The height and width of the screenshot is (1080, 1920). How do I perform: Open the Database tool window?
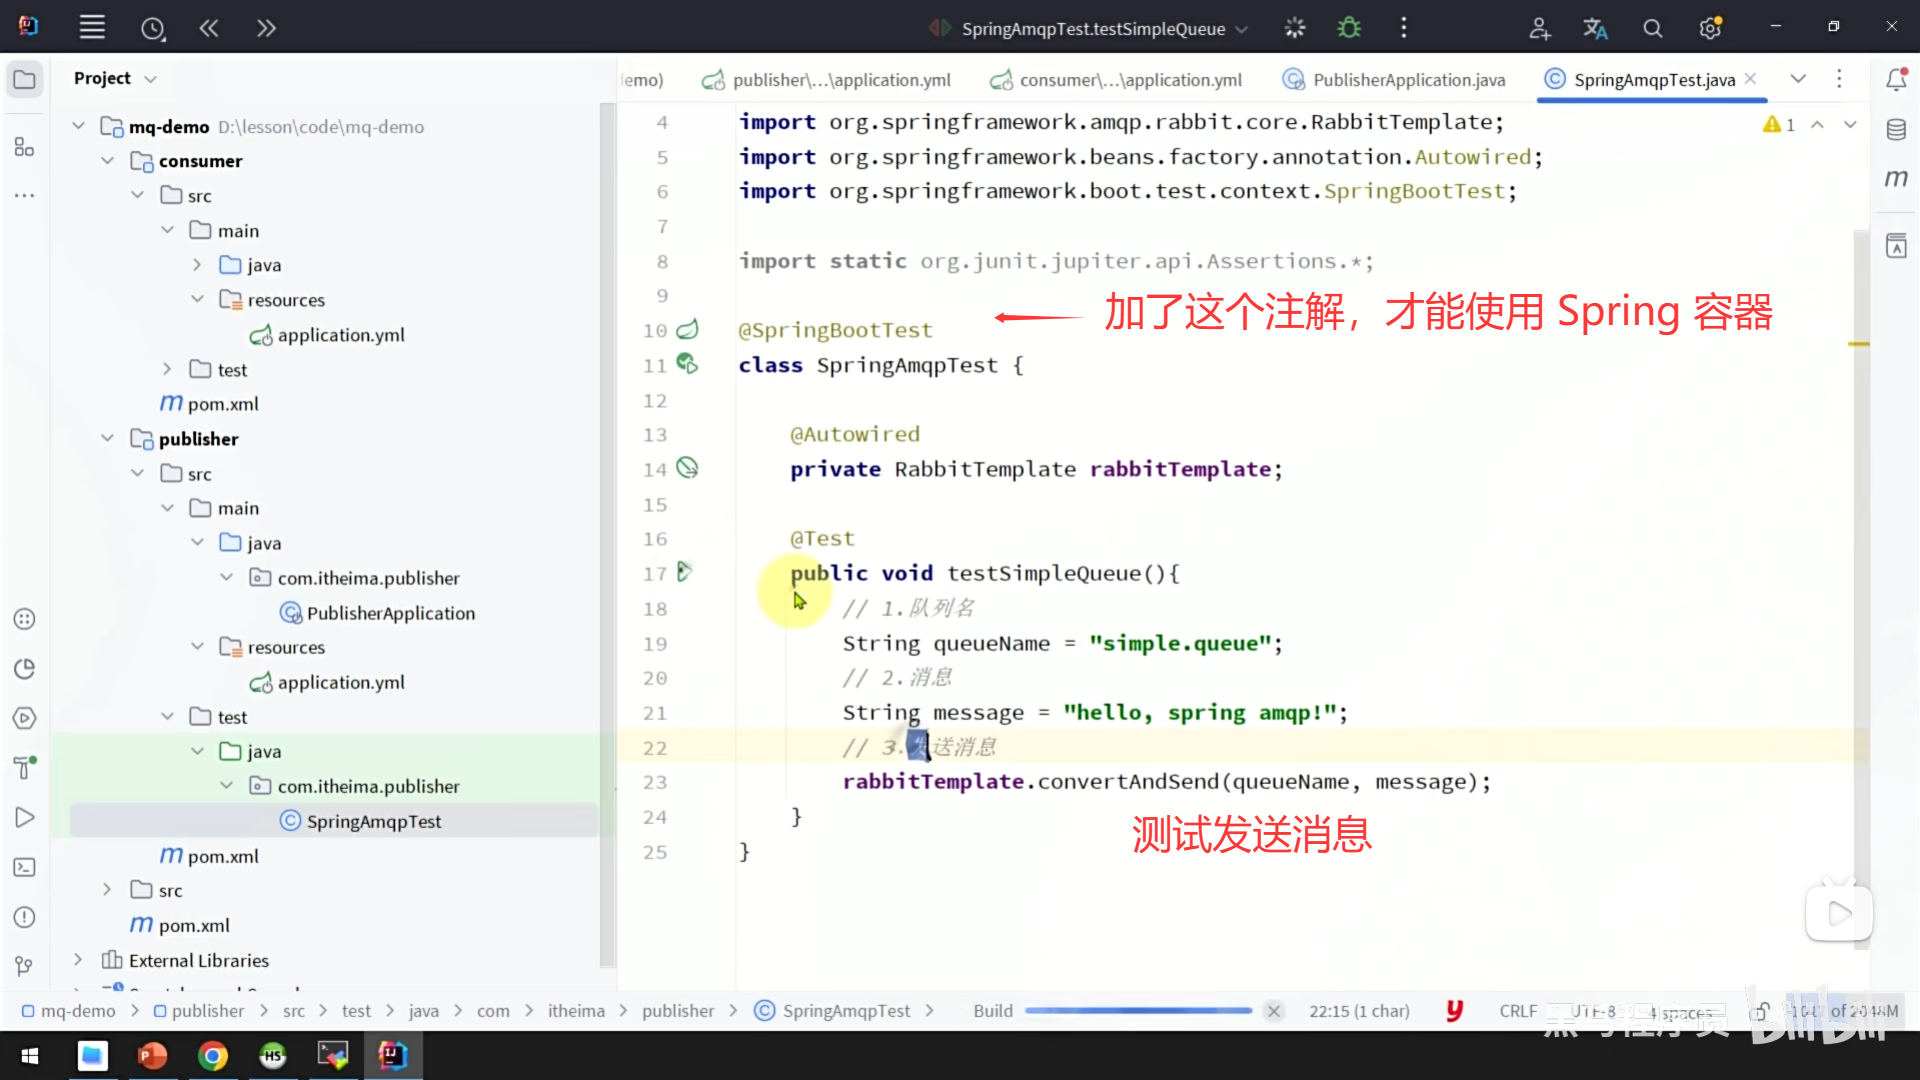[x=1896, y=130]
